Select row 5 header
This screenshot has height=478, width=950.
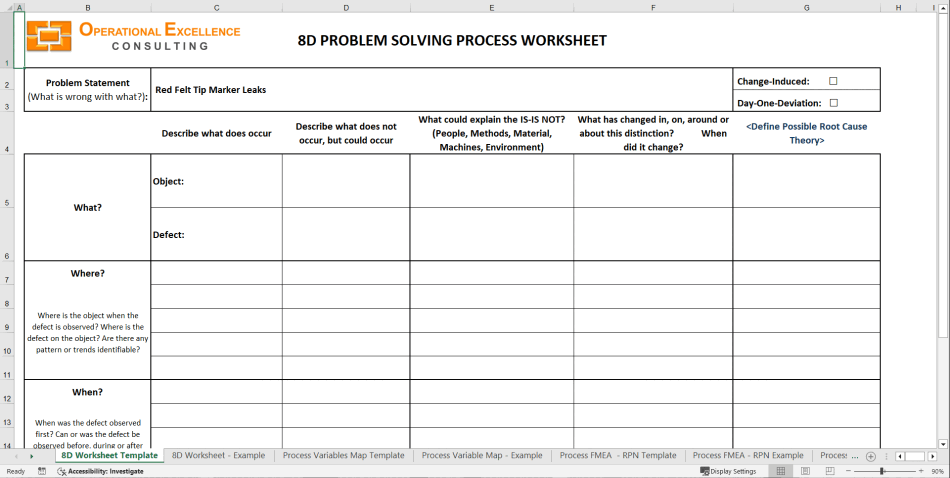point(7,181)
